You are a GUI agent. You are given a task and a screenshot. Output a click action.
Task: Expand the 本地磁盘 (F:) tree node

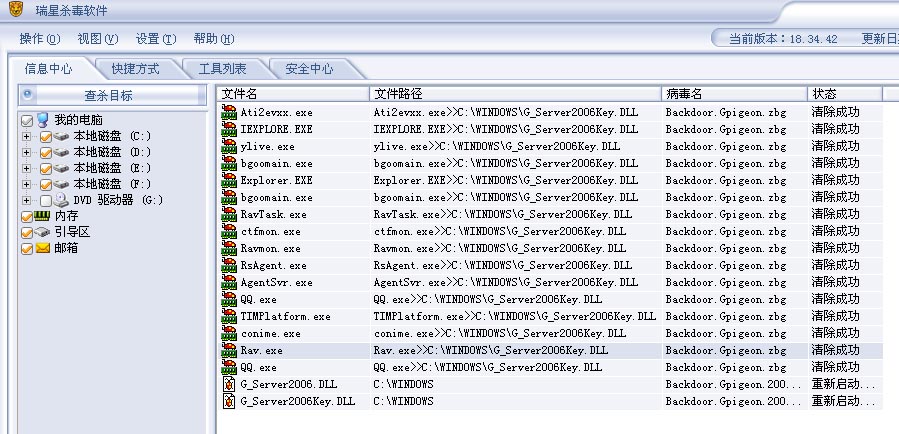click(x=26, y=185)
